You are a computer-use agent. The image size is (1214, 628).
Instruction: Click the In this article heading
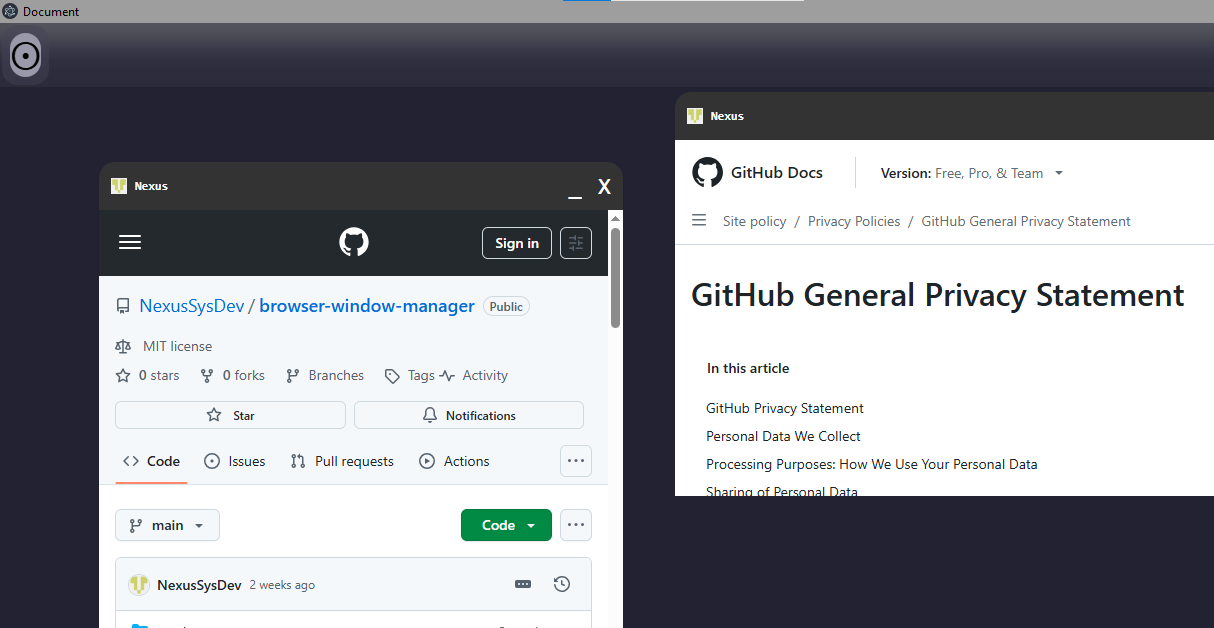(x=748, y=368)
